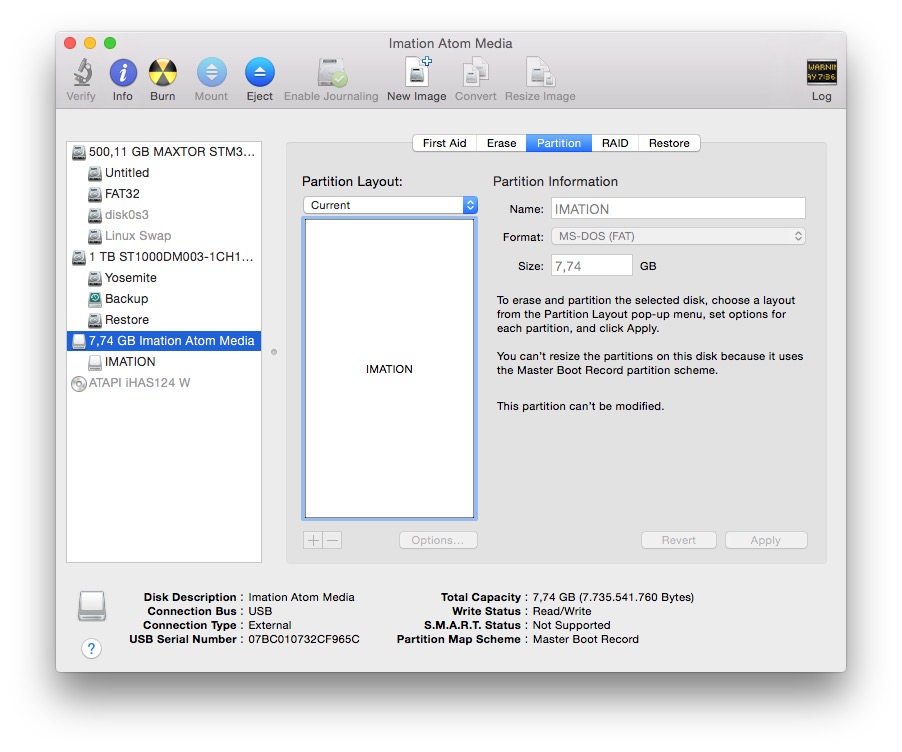Image resolution: width=902 pixels, height=752 pixels.
Task: Click the Options... button
Action: click(437, 540)
